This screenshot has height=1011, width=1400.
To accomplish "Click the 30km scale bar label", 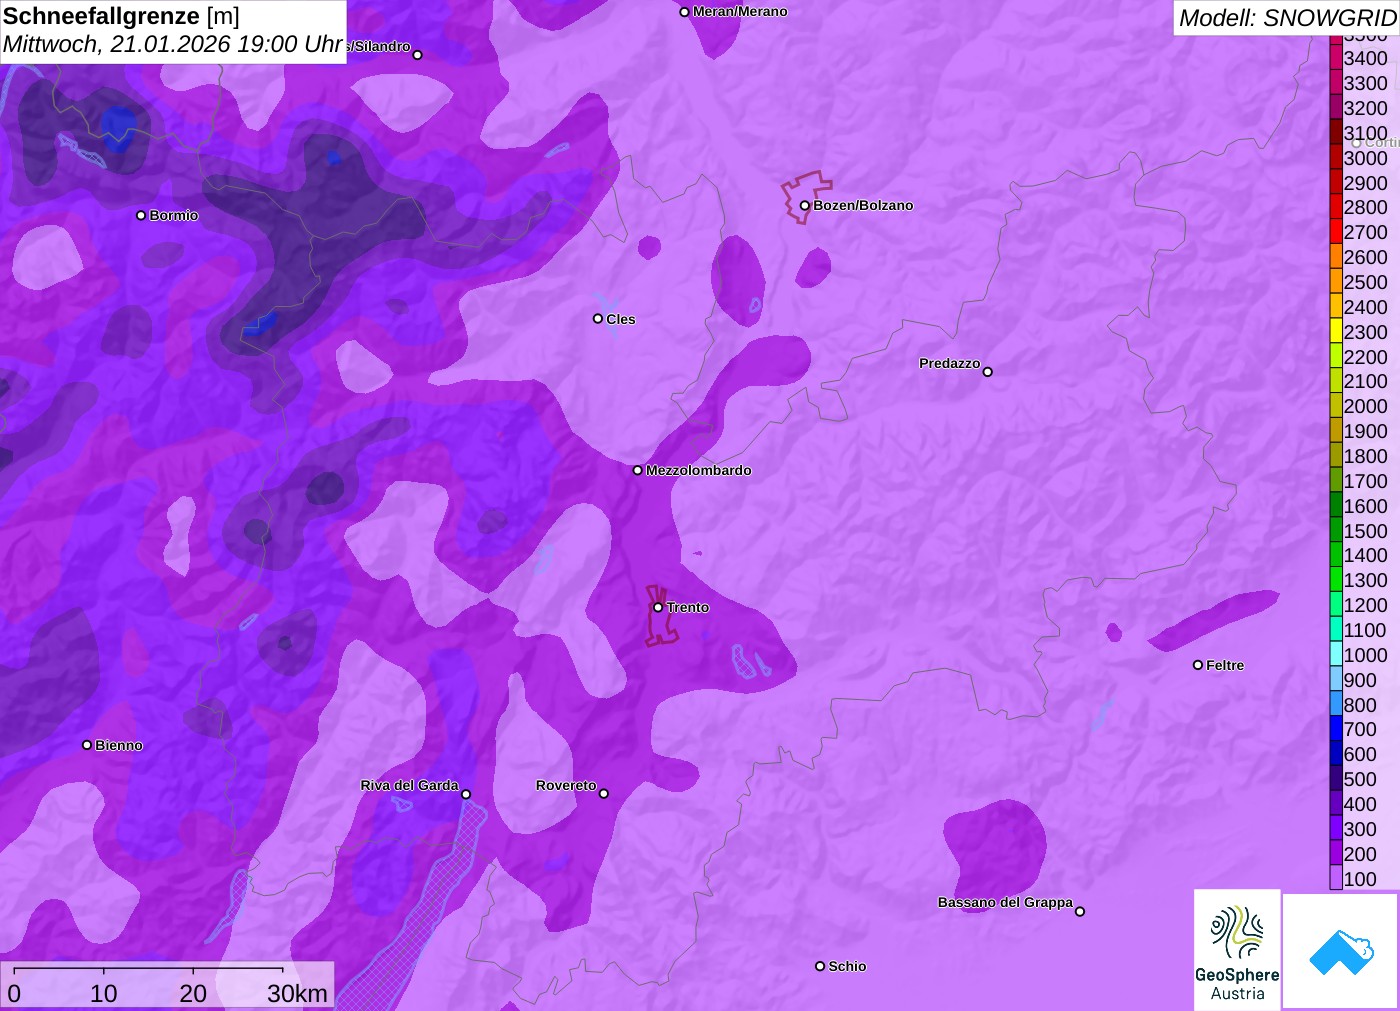I will (297, 993).
